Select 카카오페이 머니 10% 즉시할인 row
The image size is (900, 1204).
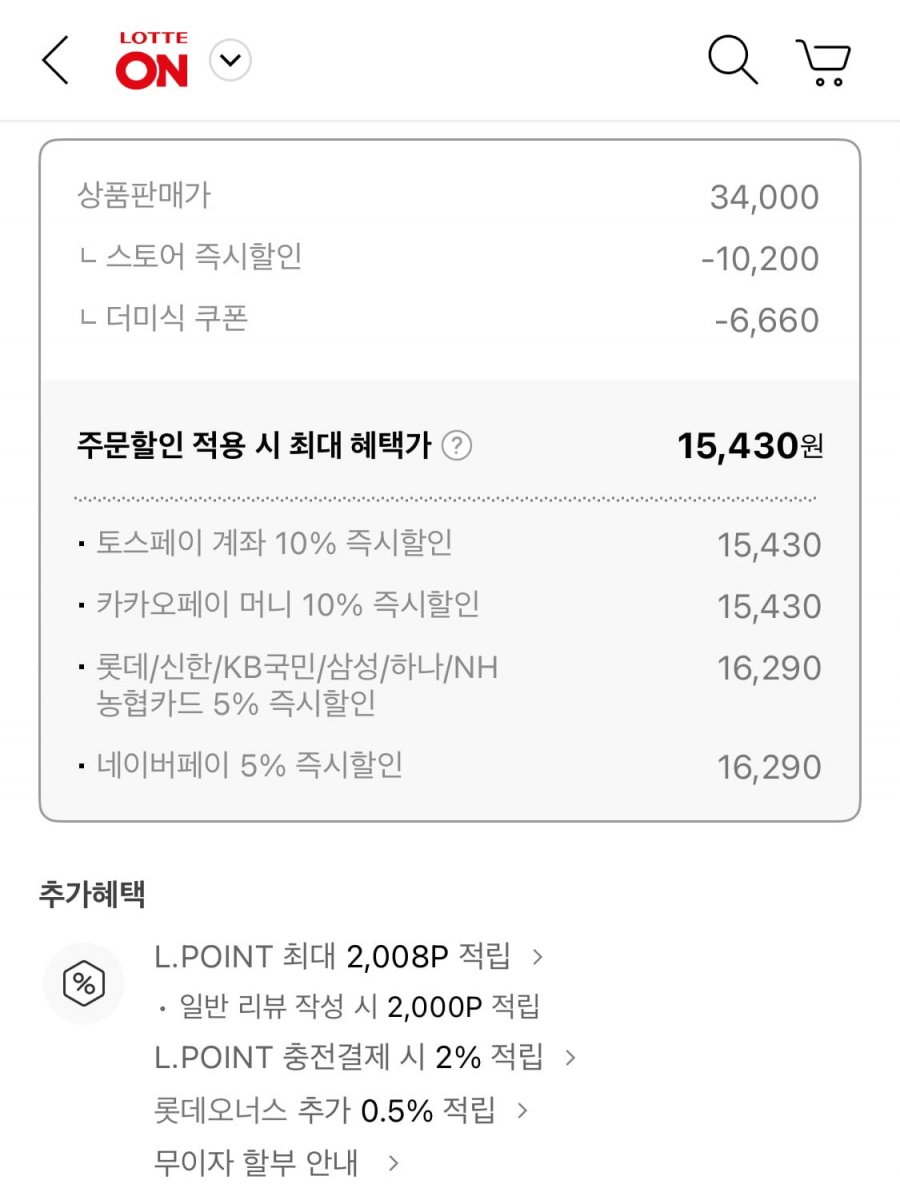[x=449, y=605]
